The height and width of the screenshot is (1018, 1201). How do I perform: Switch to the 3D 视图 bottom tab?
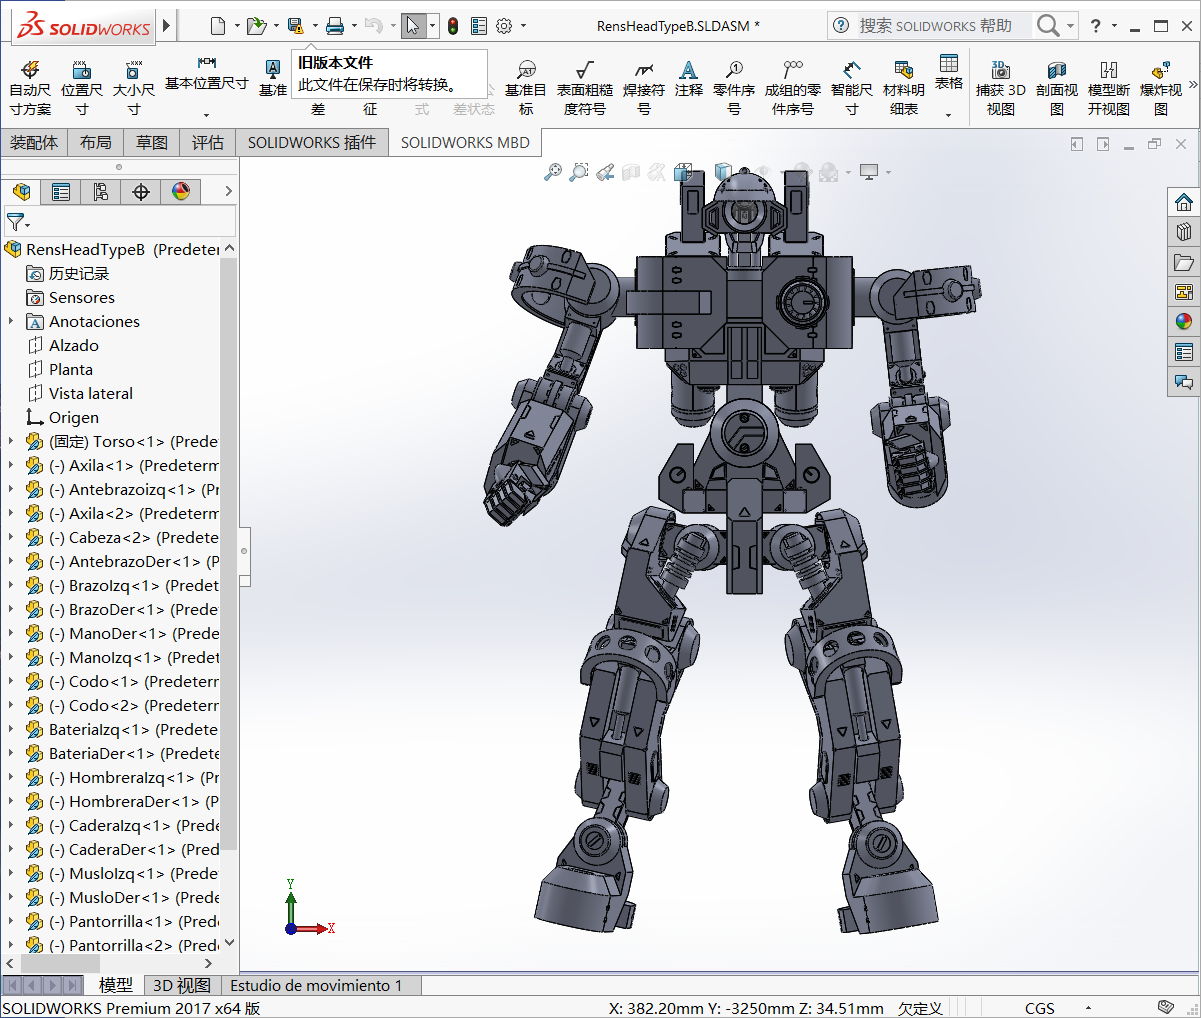point(181,986)
